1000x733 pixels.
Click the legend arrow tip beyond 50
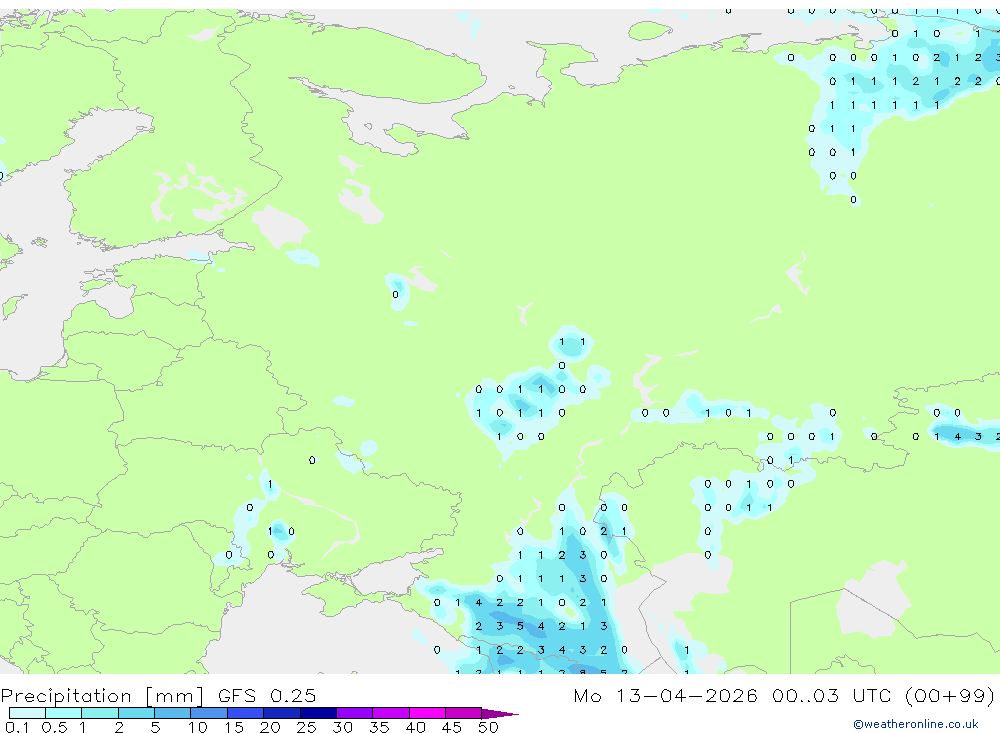501,714
